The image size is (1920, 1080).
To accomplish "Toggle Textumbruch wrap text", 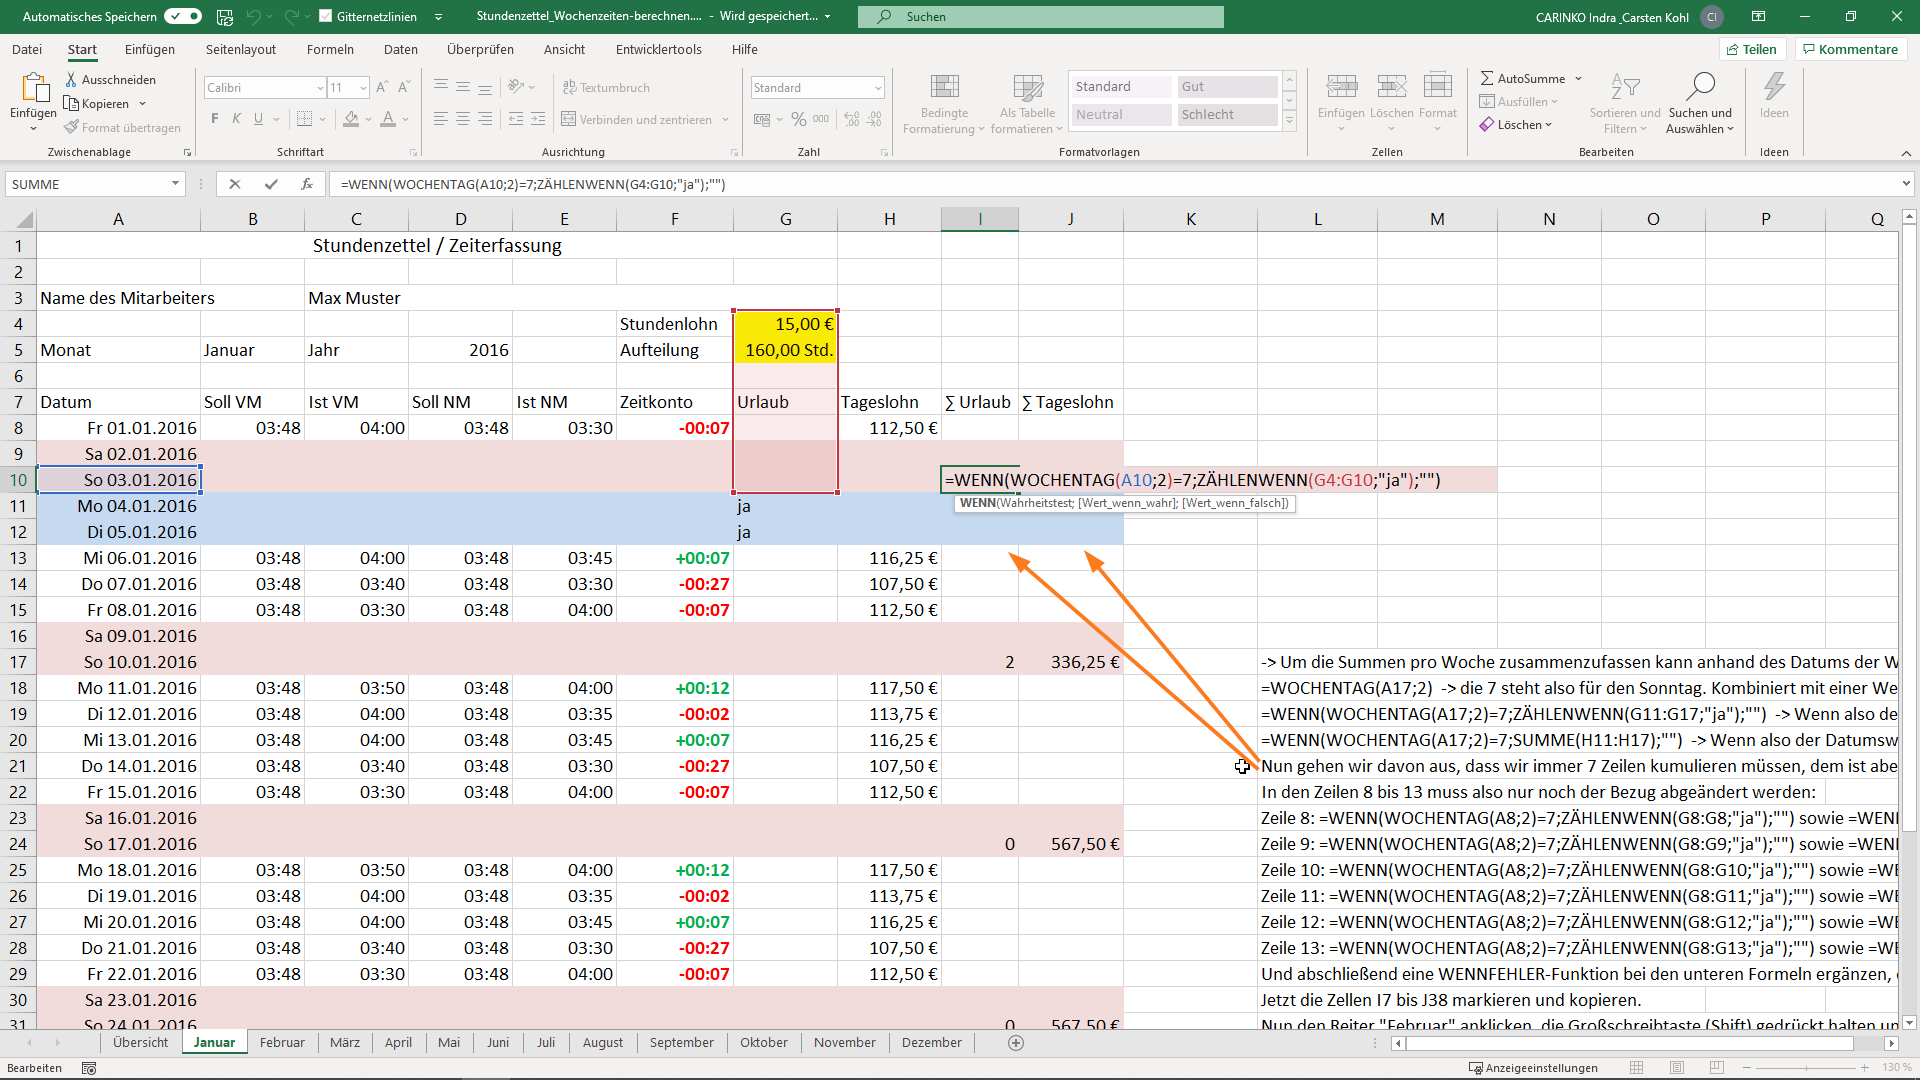I will 606,87.
